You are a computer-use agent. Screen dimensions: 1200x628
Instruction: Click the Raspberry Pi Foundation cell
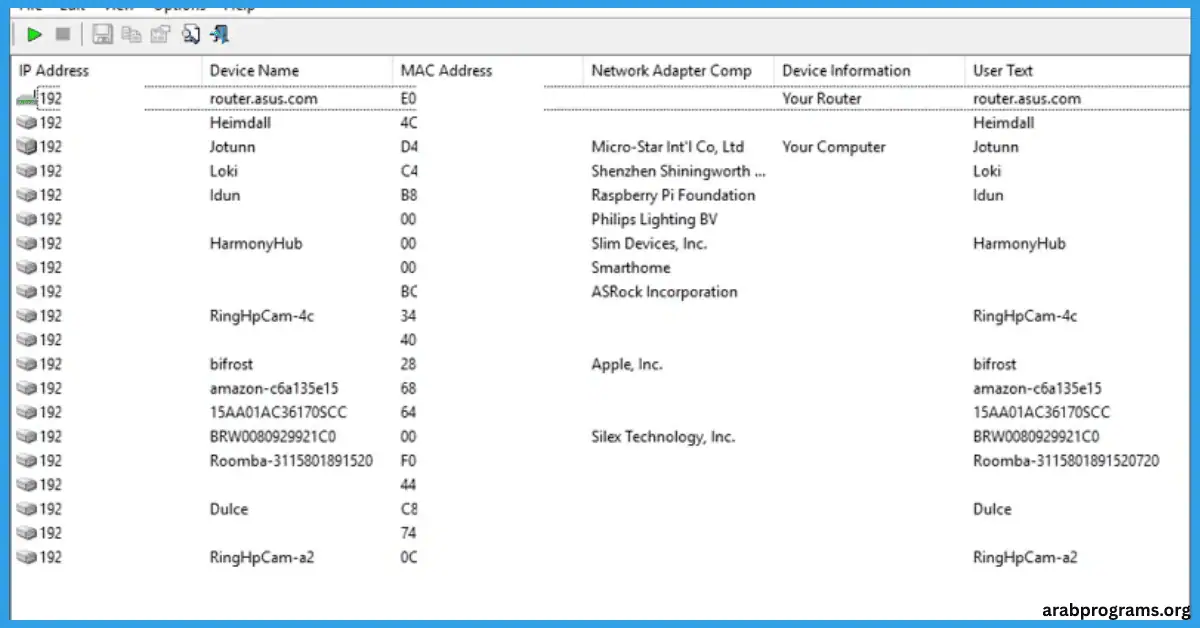click(673, 195)
